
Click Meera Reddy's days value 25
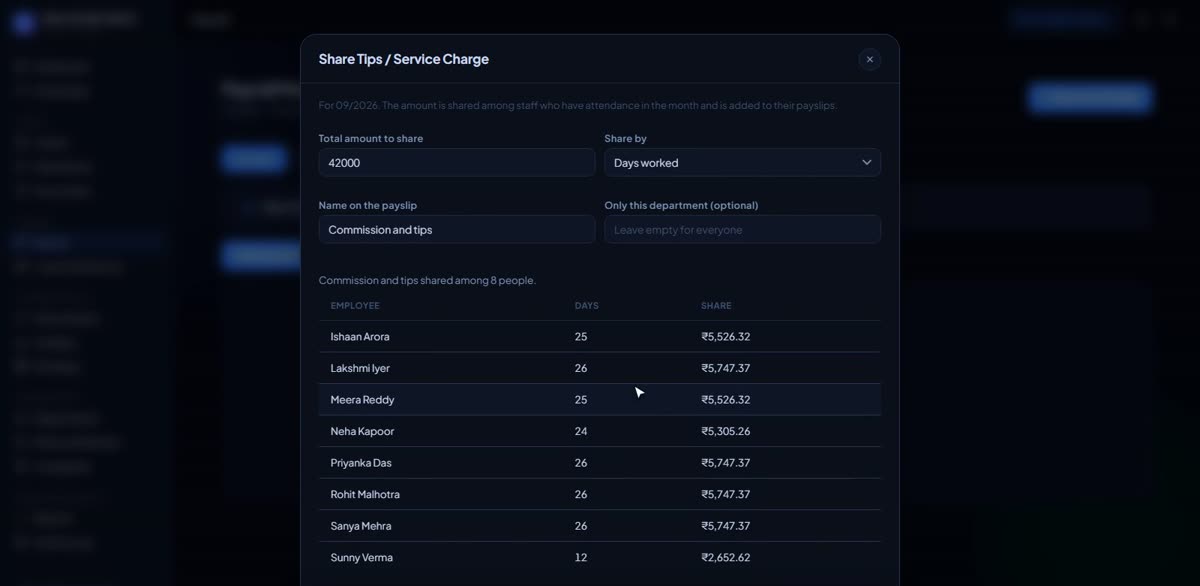[x=581, y=400]
